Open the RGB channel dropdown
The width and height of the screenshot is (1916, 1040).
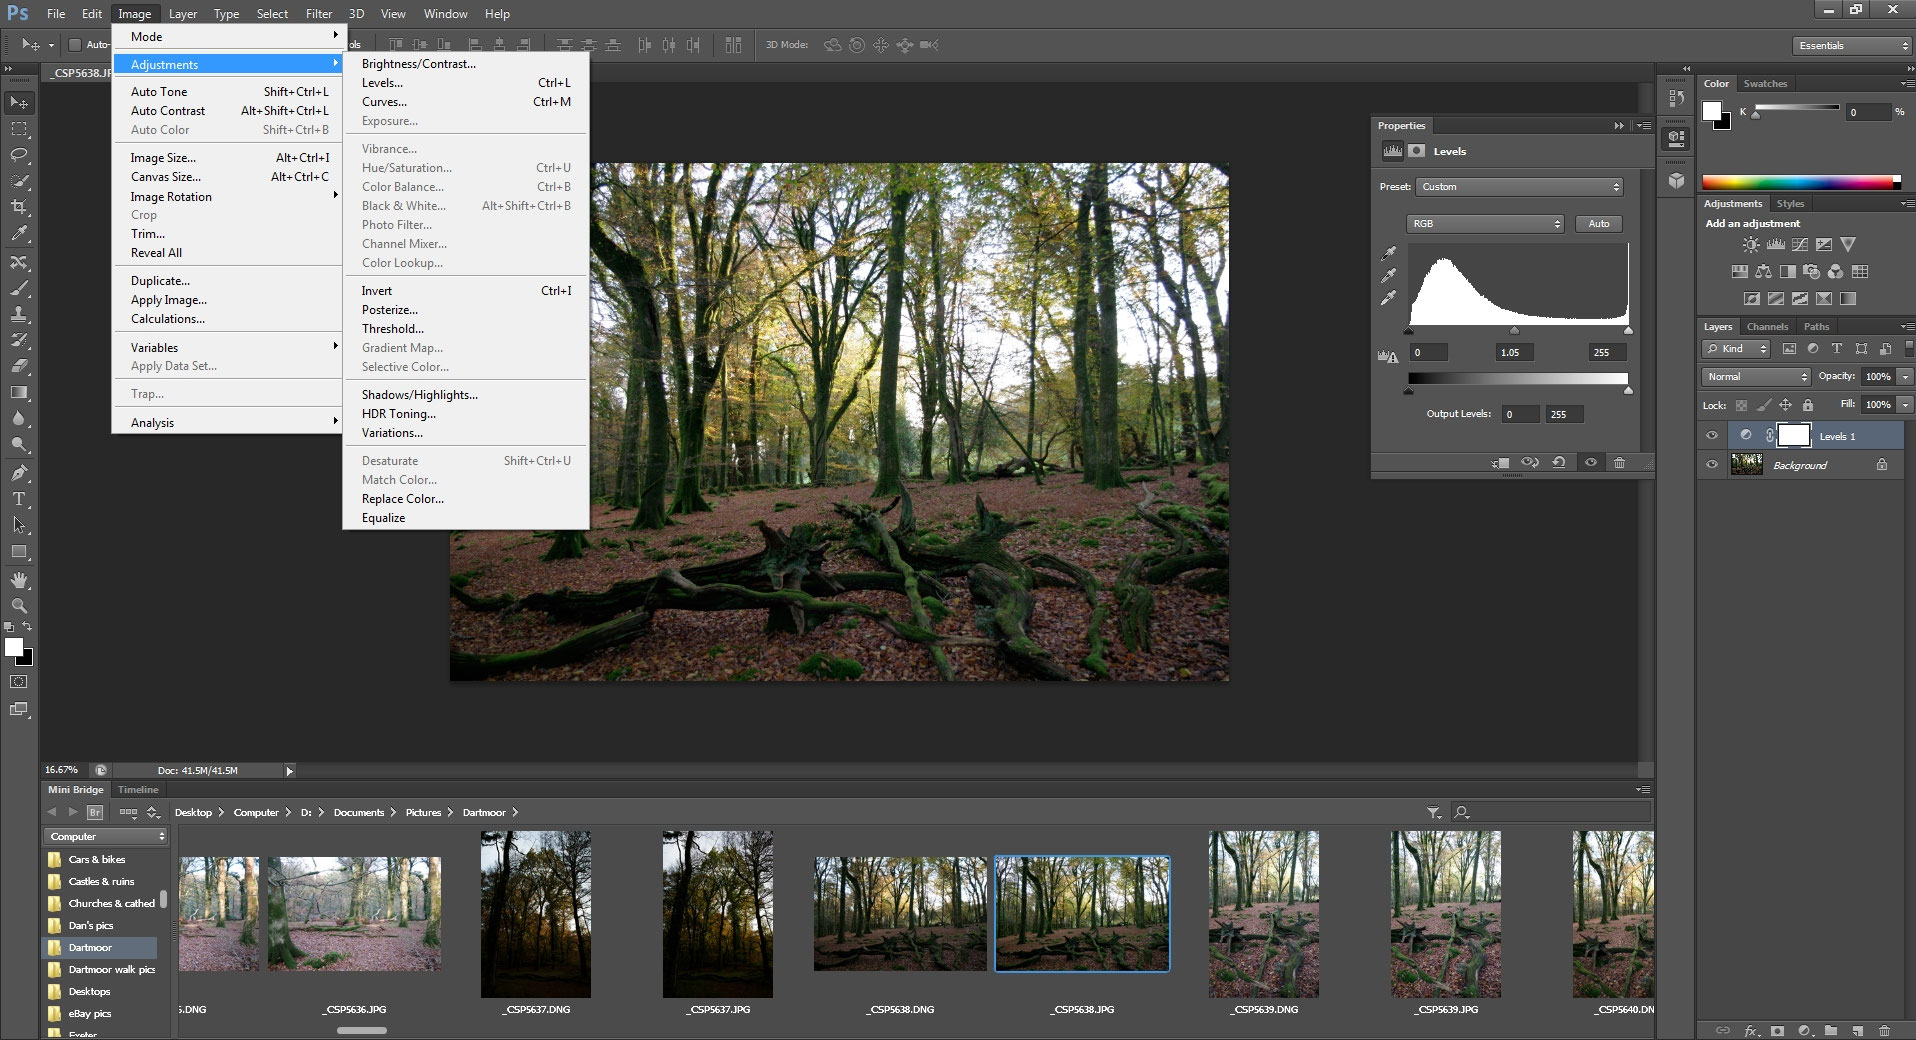(1485, 224)
